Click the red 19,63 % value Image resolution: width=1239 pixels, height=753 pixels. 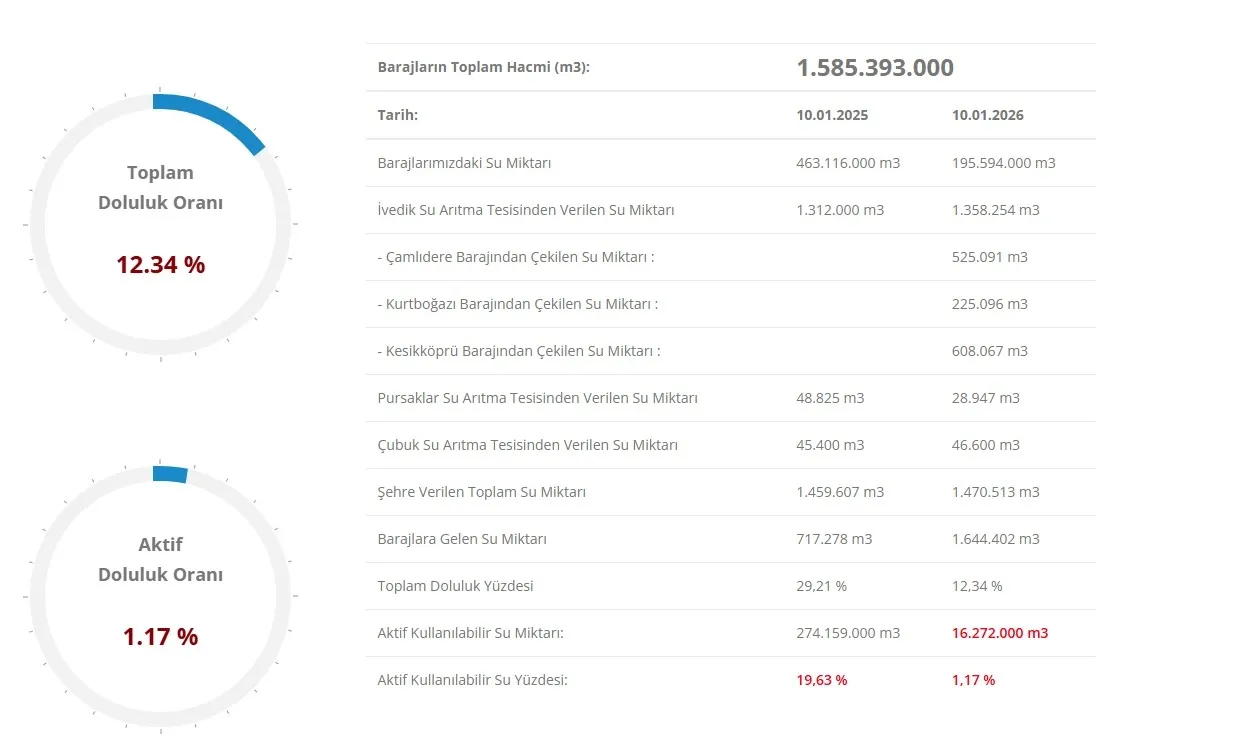[x=821, y=680]
